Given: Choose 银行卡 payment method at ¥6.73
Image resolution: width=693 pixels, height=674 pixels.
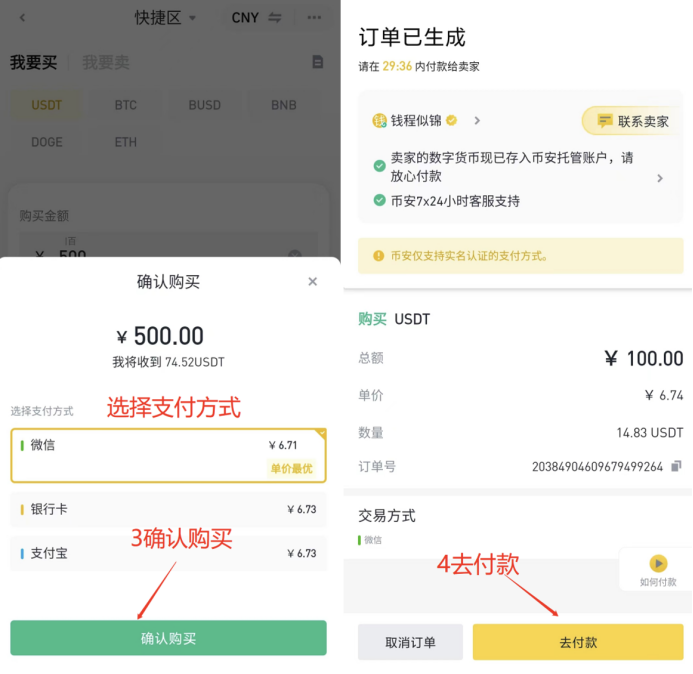Looking at the screenshot, I should click(168, 509).
